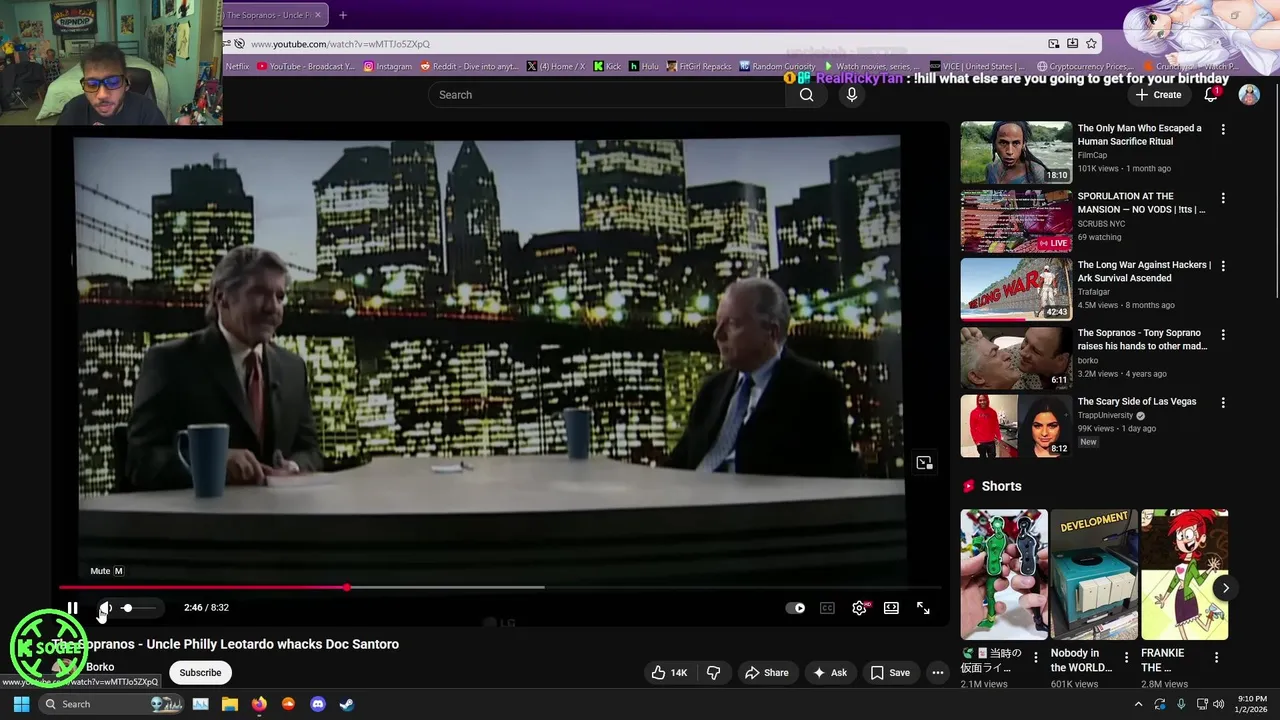Open options for FRANKIE THE short
Screen dimensions: 1280x720
pos(1216,658)
